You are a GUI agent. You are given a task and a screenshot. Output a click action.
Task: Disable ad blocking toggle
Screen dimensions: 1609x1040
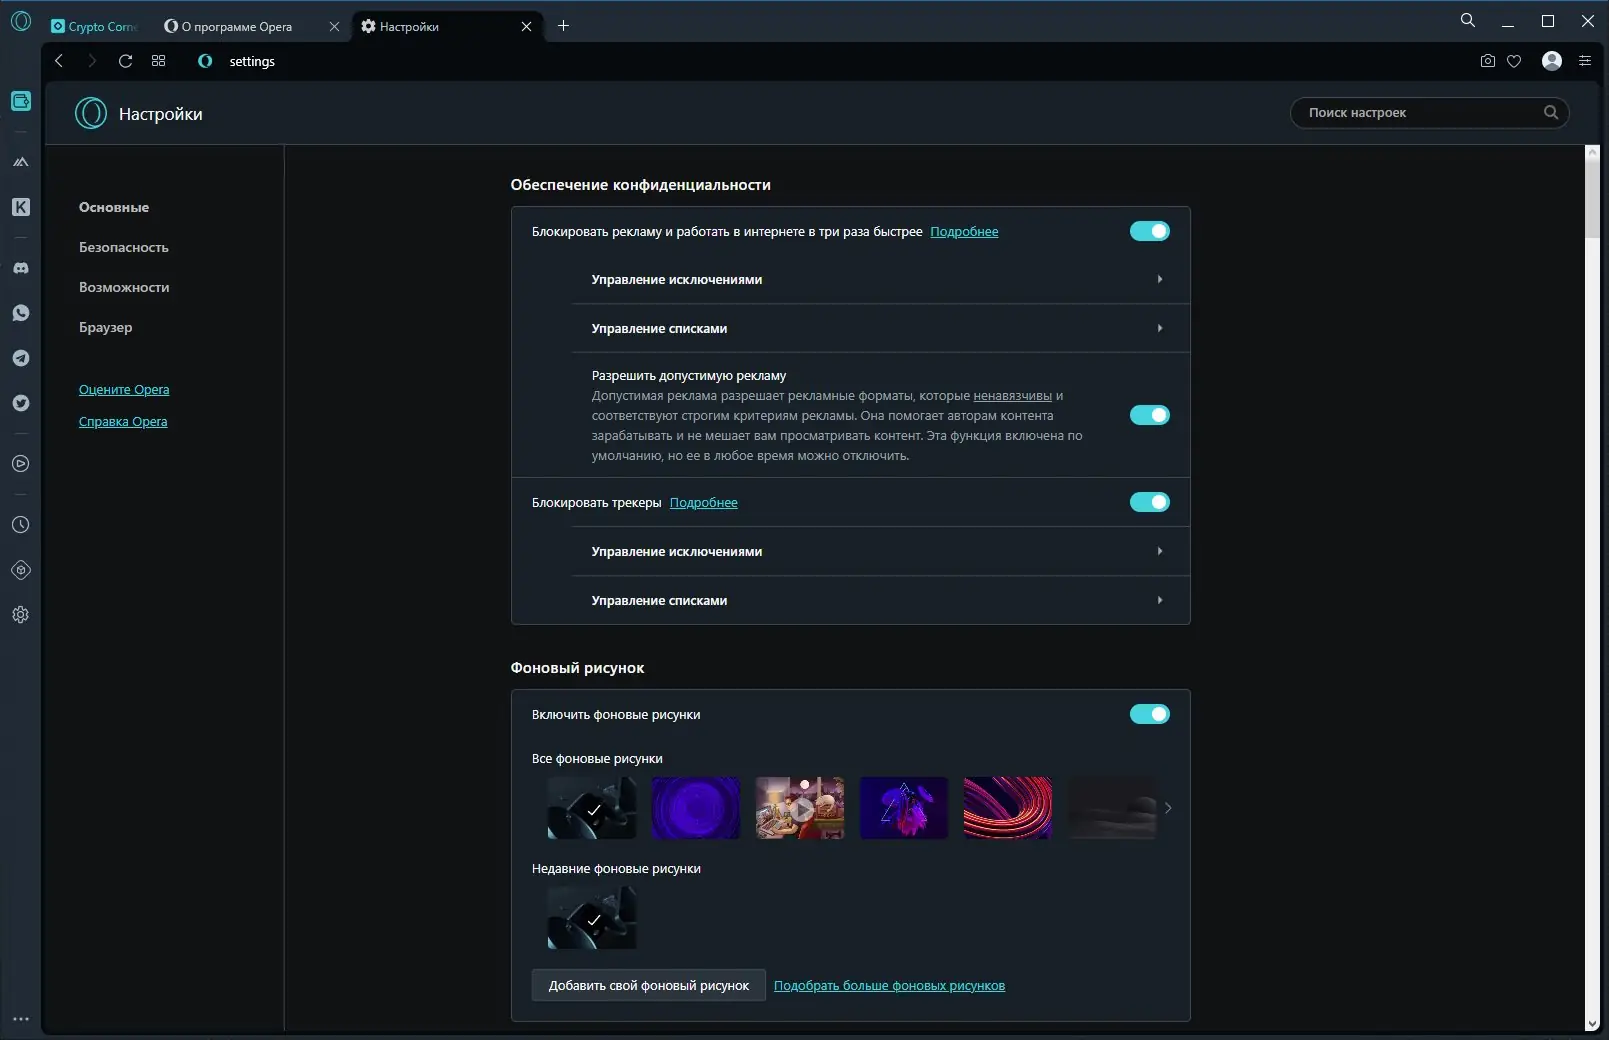point(1150,231)
